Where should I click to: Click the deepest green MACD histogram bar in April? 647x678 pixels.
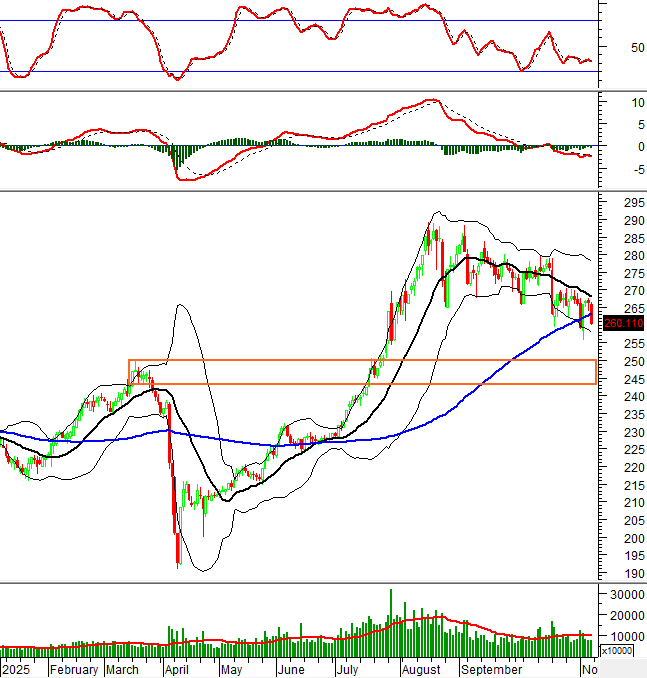(174, 160)
